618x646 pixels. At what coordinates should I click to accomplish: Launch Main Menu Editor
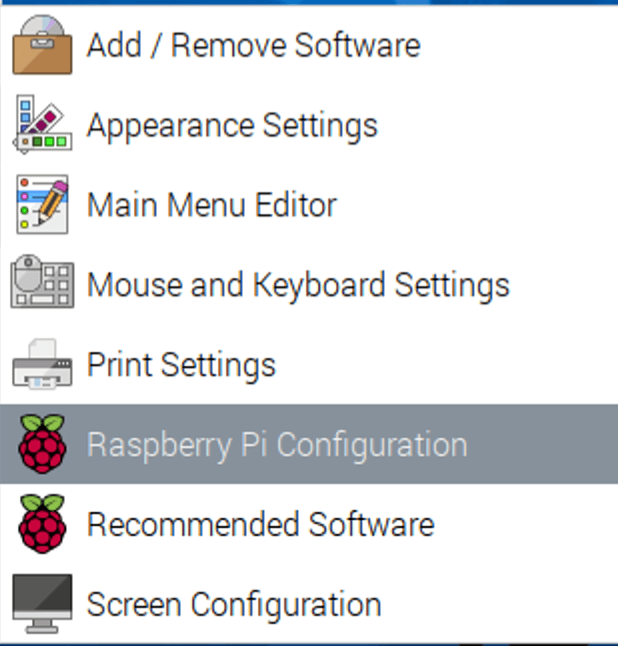309,204
